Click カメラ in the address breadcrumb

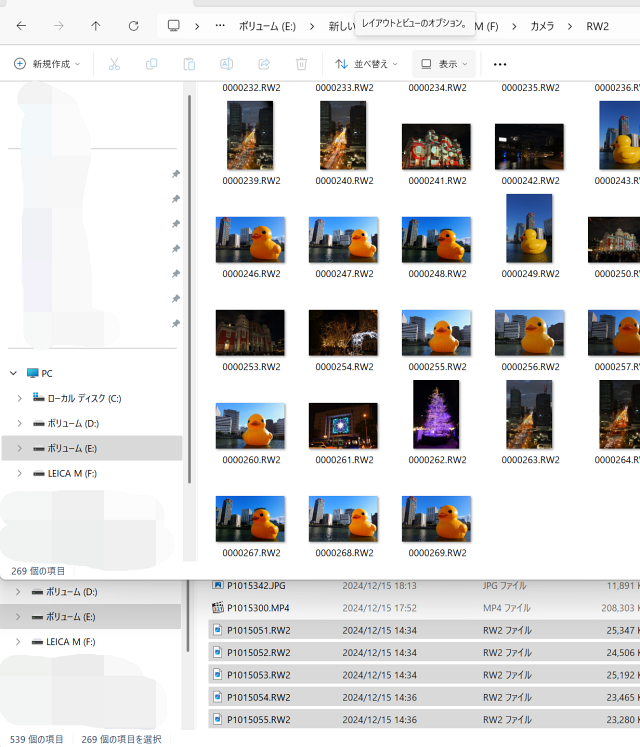542,26
